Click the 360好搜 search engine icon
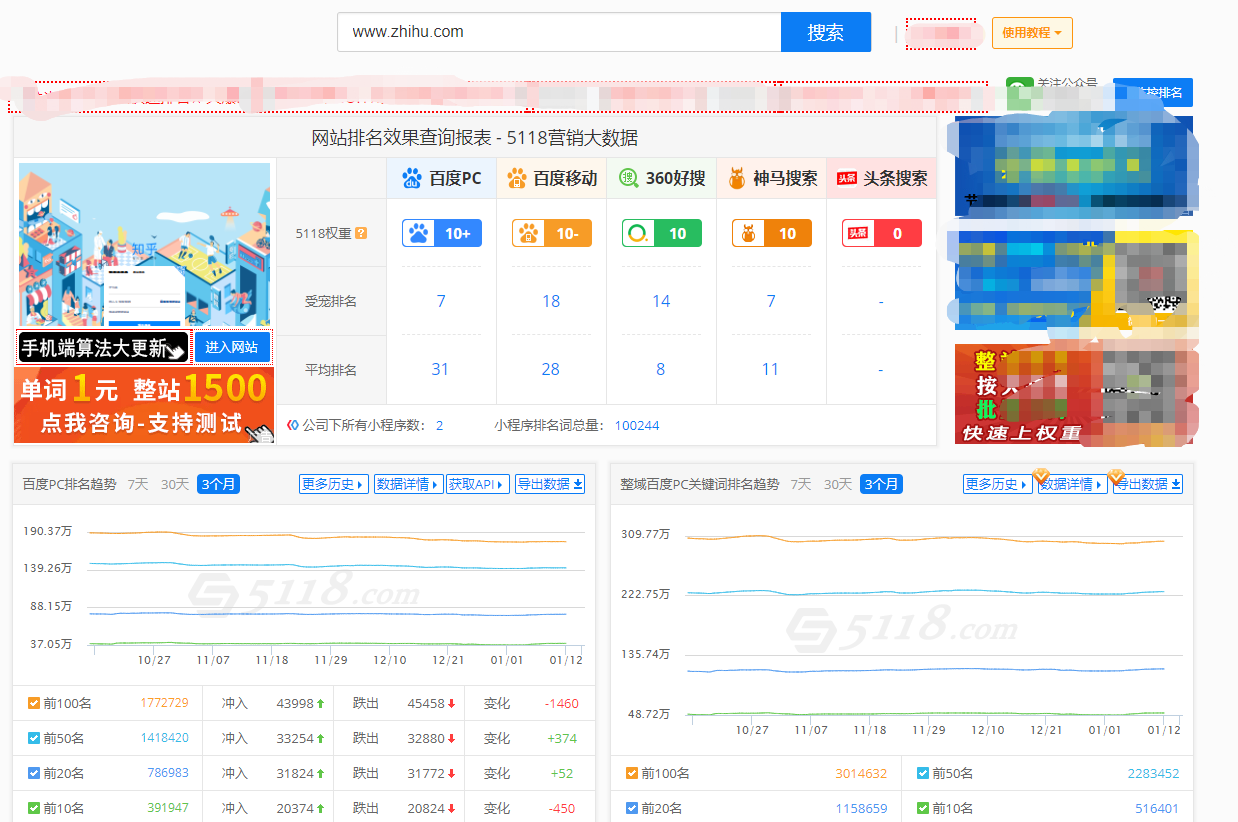Viewport: 1238px width, 822px height. pyautogui.click(x=629, y=177)
